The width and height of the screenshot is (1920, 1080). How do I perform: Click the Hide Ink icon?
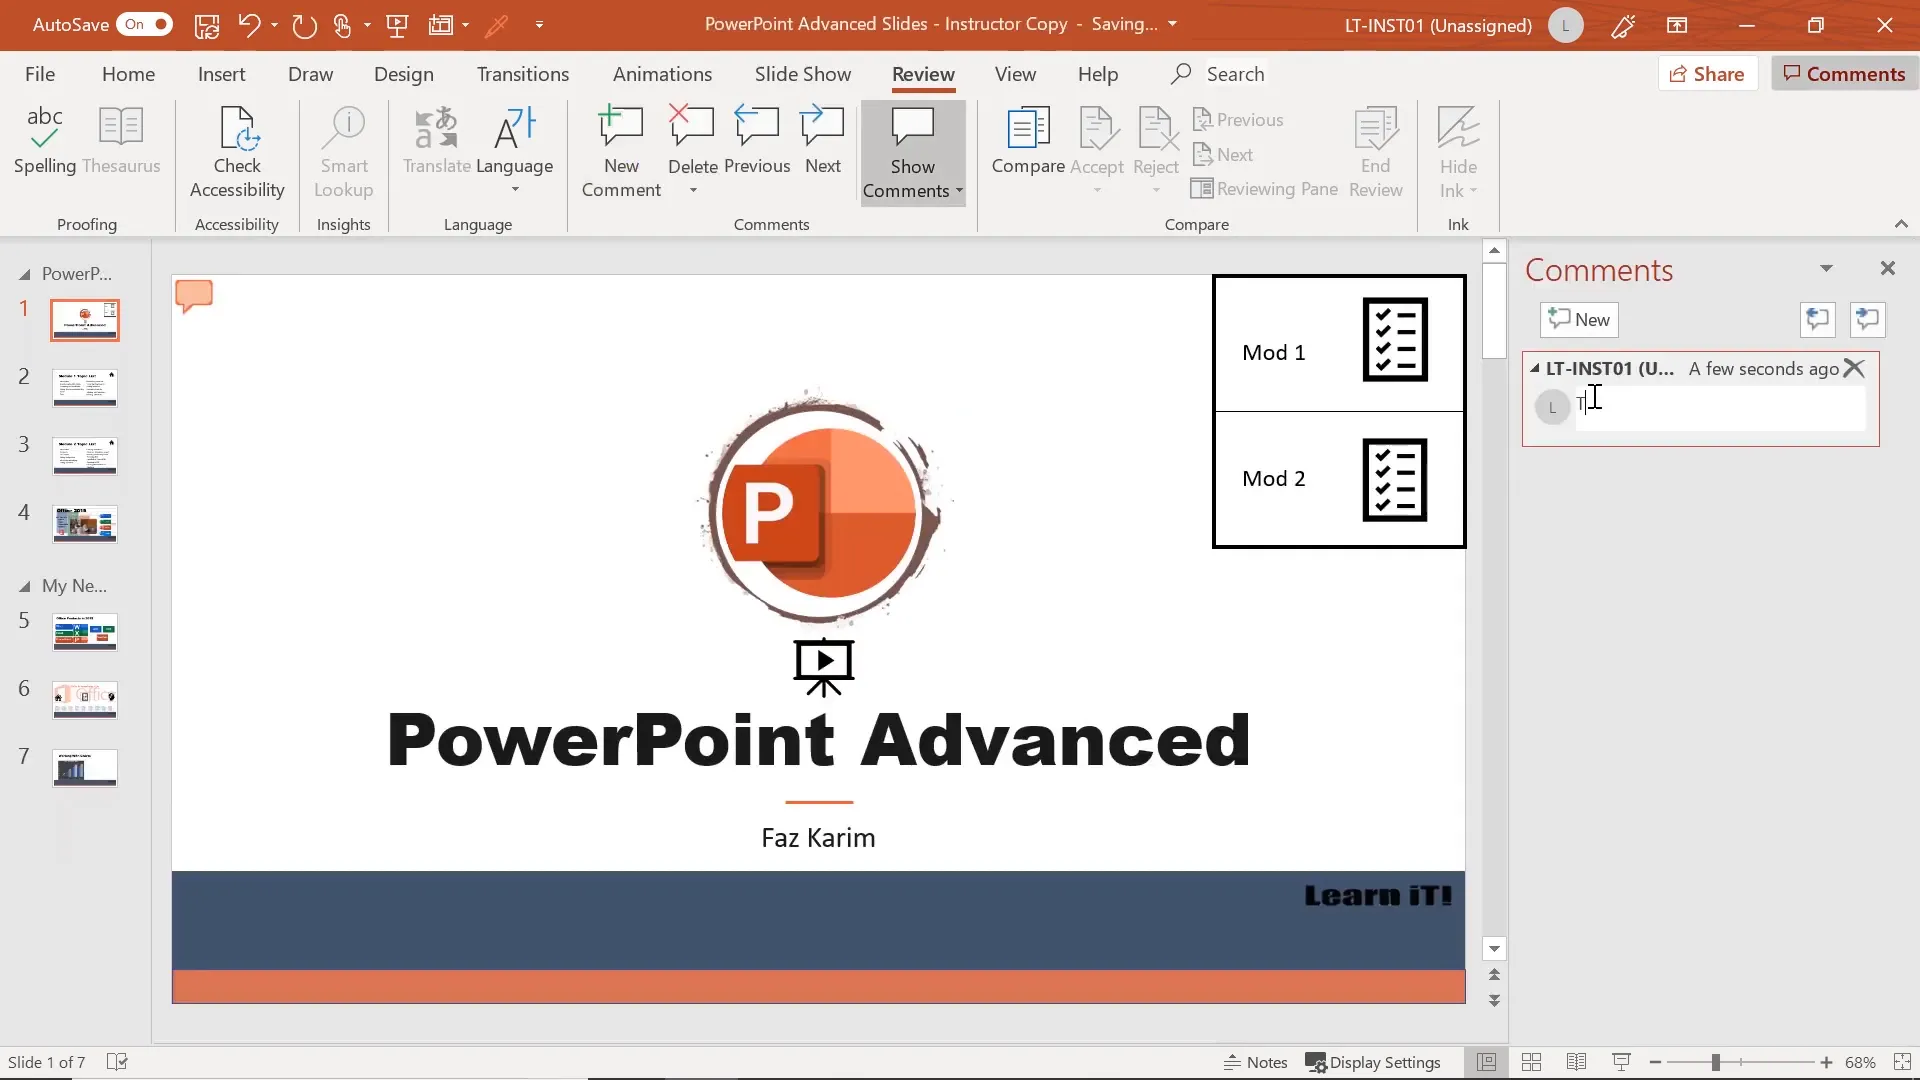(1458, 130)
